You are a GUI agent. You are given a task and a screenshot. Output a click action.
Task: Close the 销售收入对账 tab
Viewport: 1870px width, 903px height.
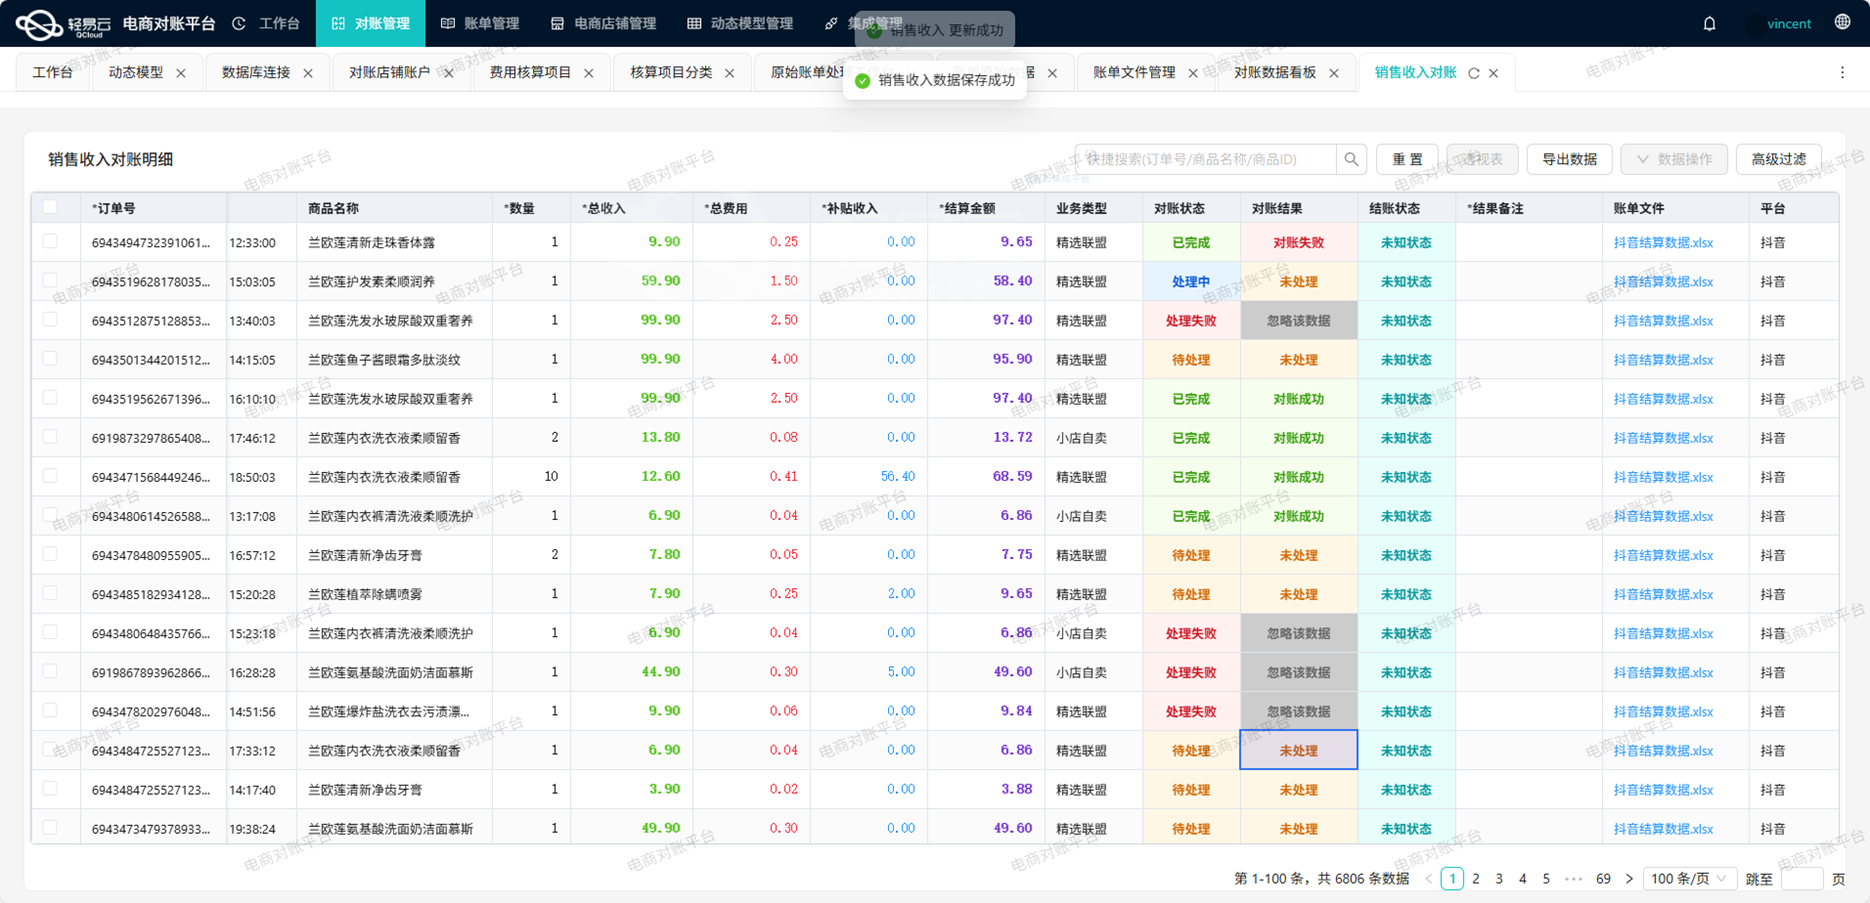tap(1493, 73)
